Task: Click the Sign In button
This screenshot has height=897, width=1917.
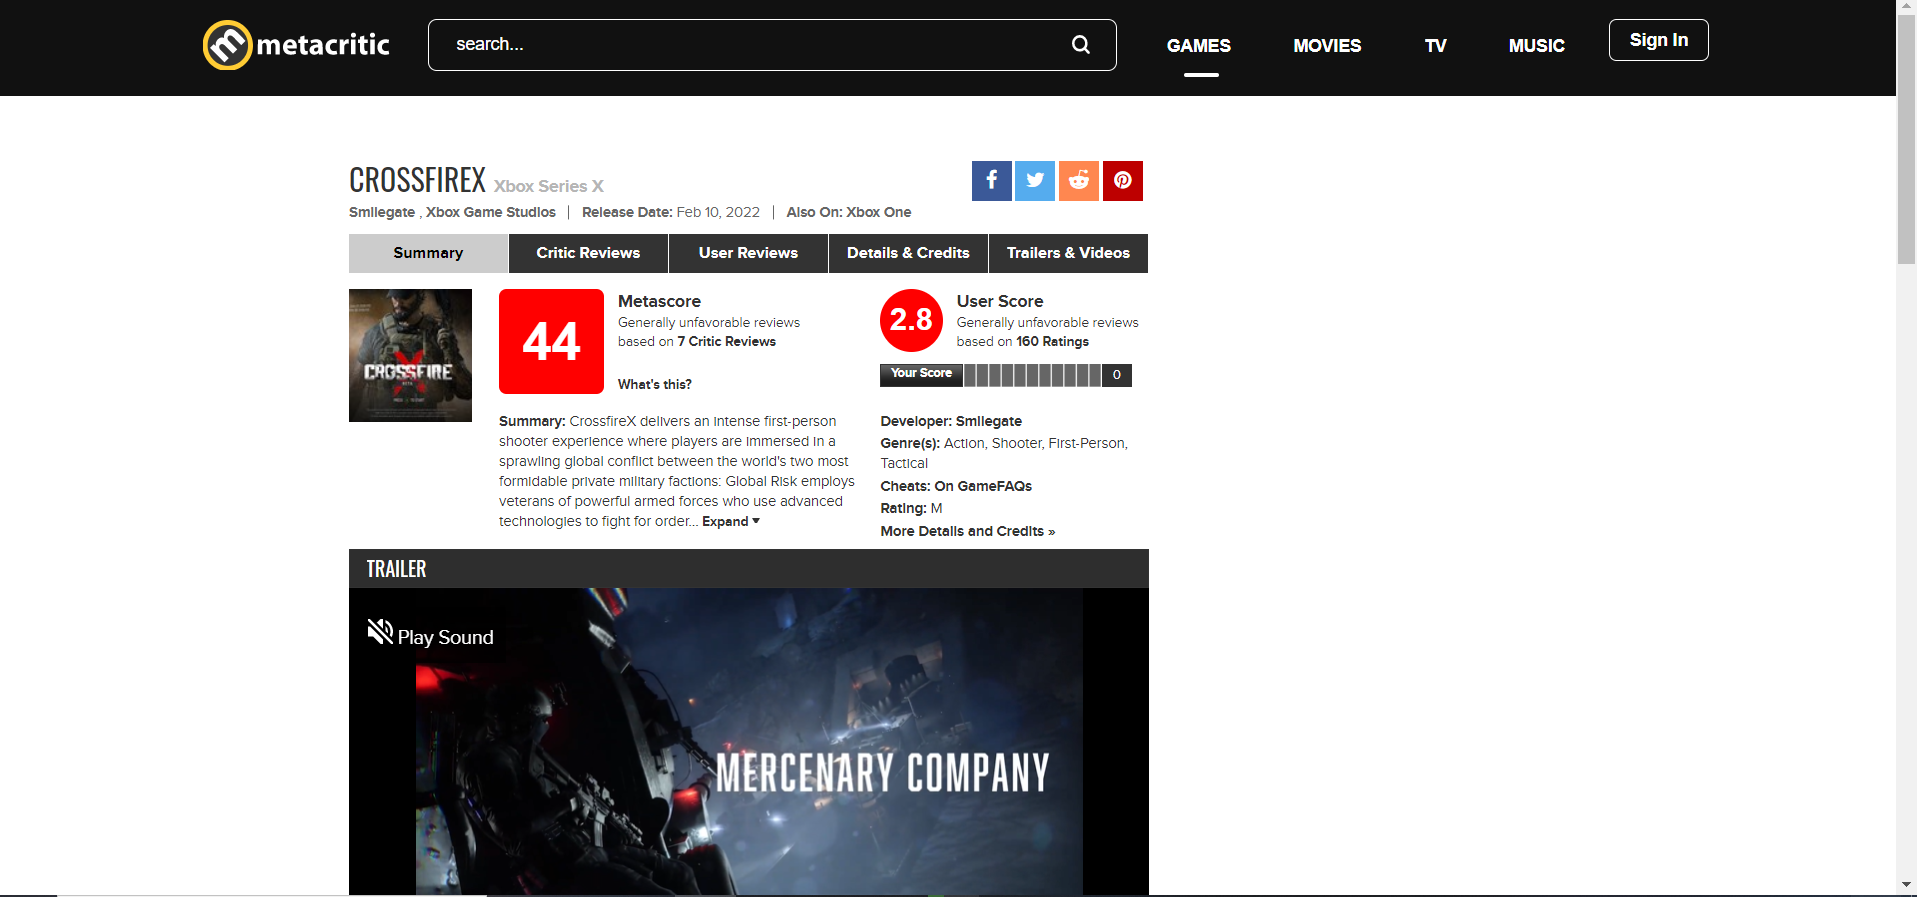Action: coord(1658,40)
